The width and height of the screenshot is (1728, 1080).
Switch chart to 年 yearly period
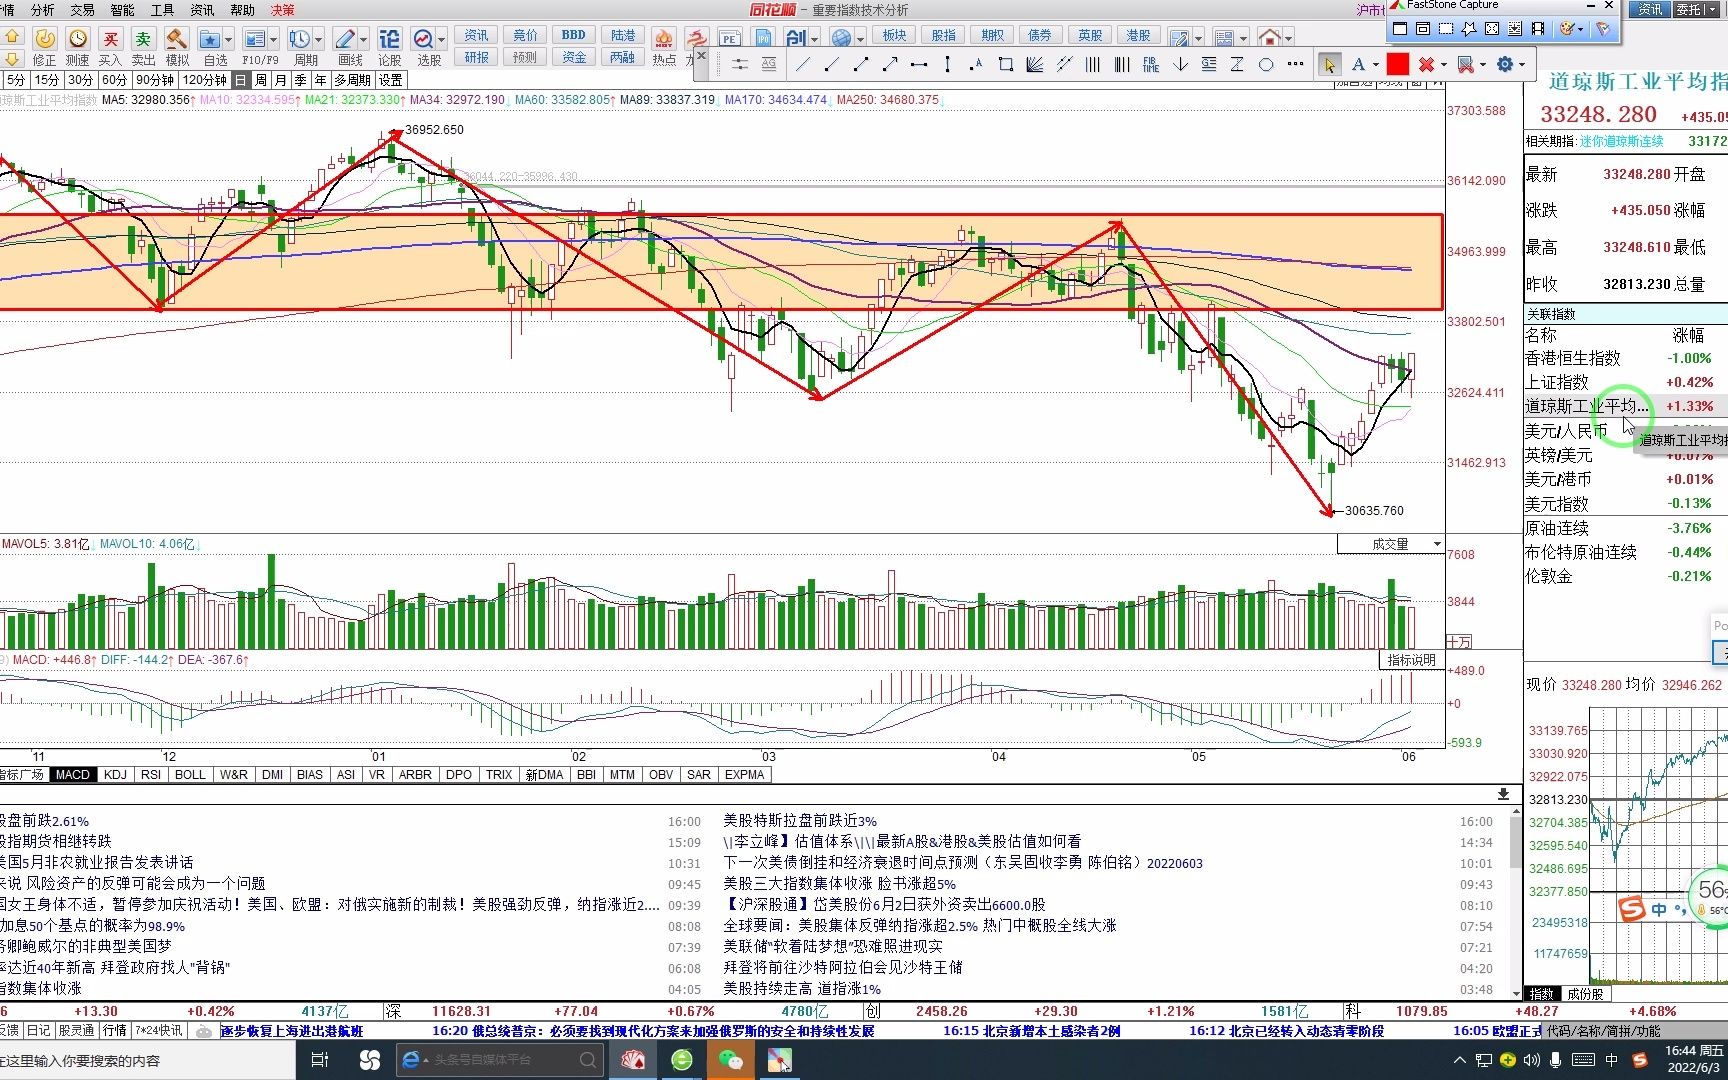[x=321, y=80]
